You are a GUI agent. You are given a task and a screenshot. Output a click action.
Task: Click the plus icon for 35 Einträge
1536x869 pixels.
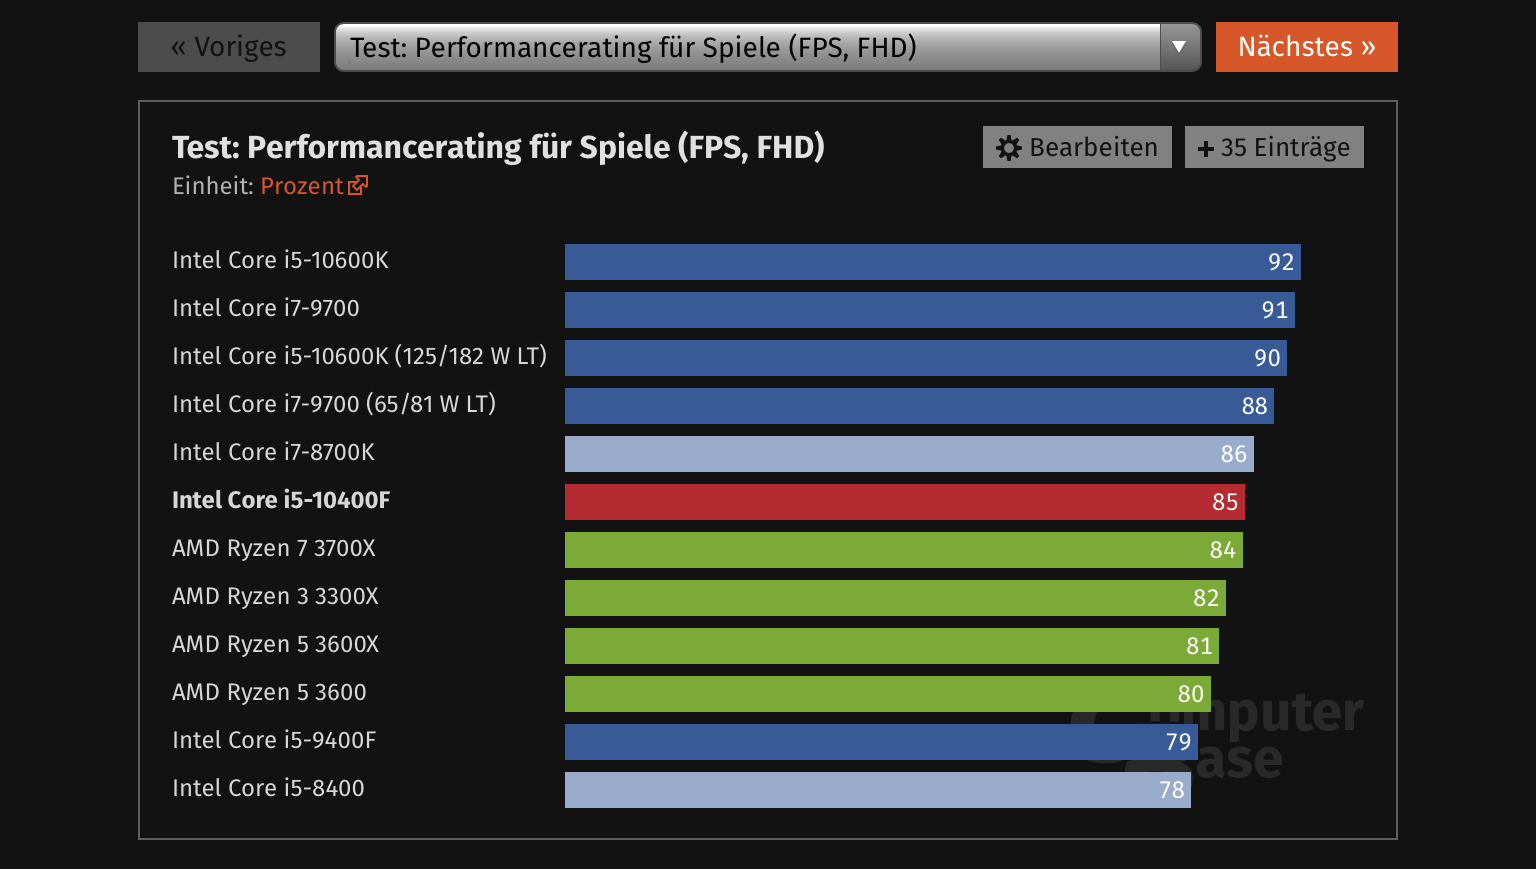click(1206, 149)
